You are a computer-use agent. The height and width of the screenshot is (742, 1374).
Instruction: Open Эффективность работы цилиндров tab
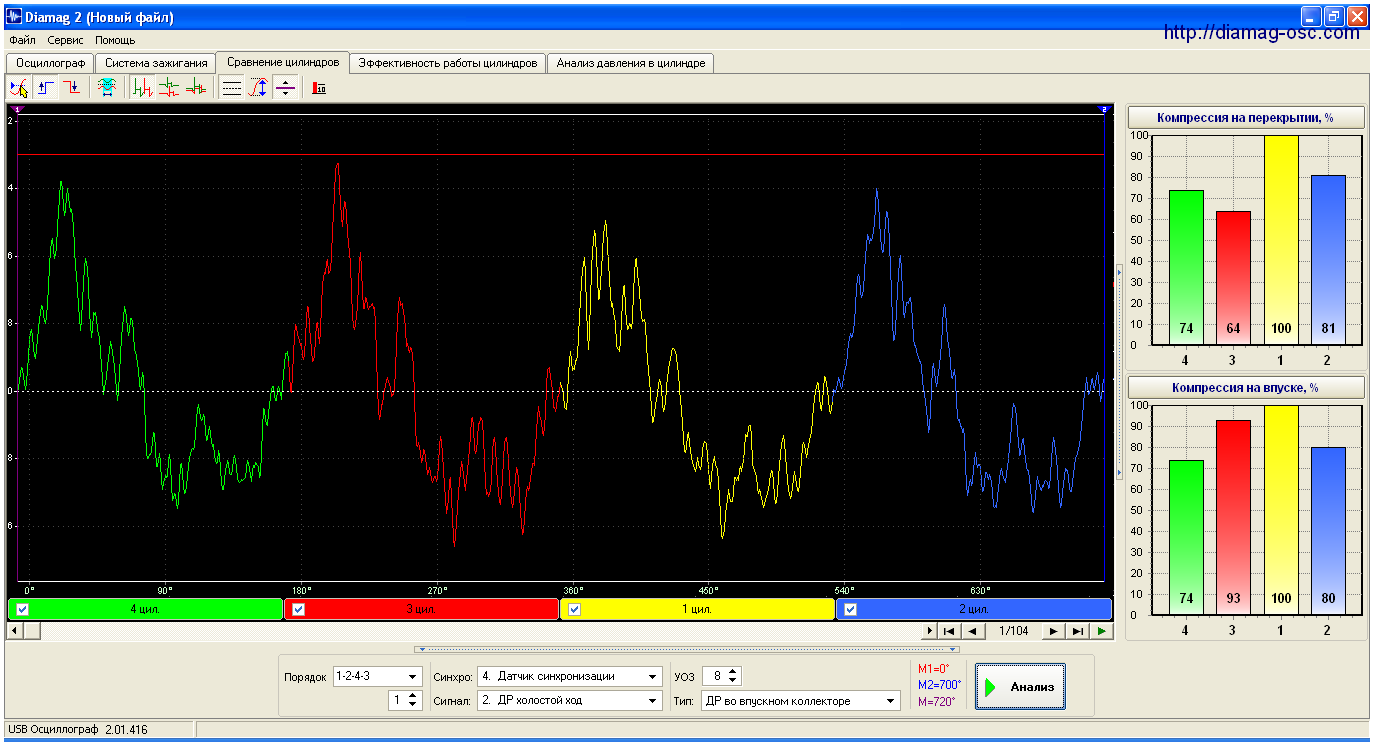448,63
